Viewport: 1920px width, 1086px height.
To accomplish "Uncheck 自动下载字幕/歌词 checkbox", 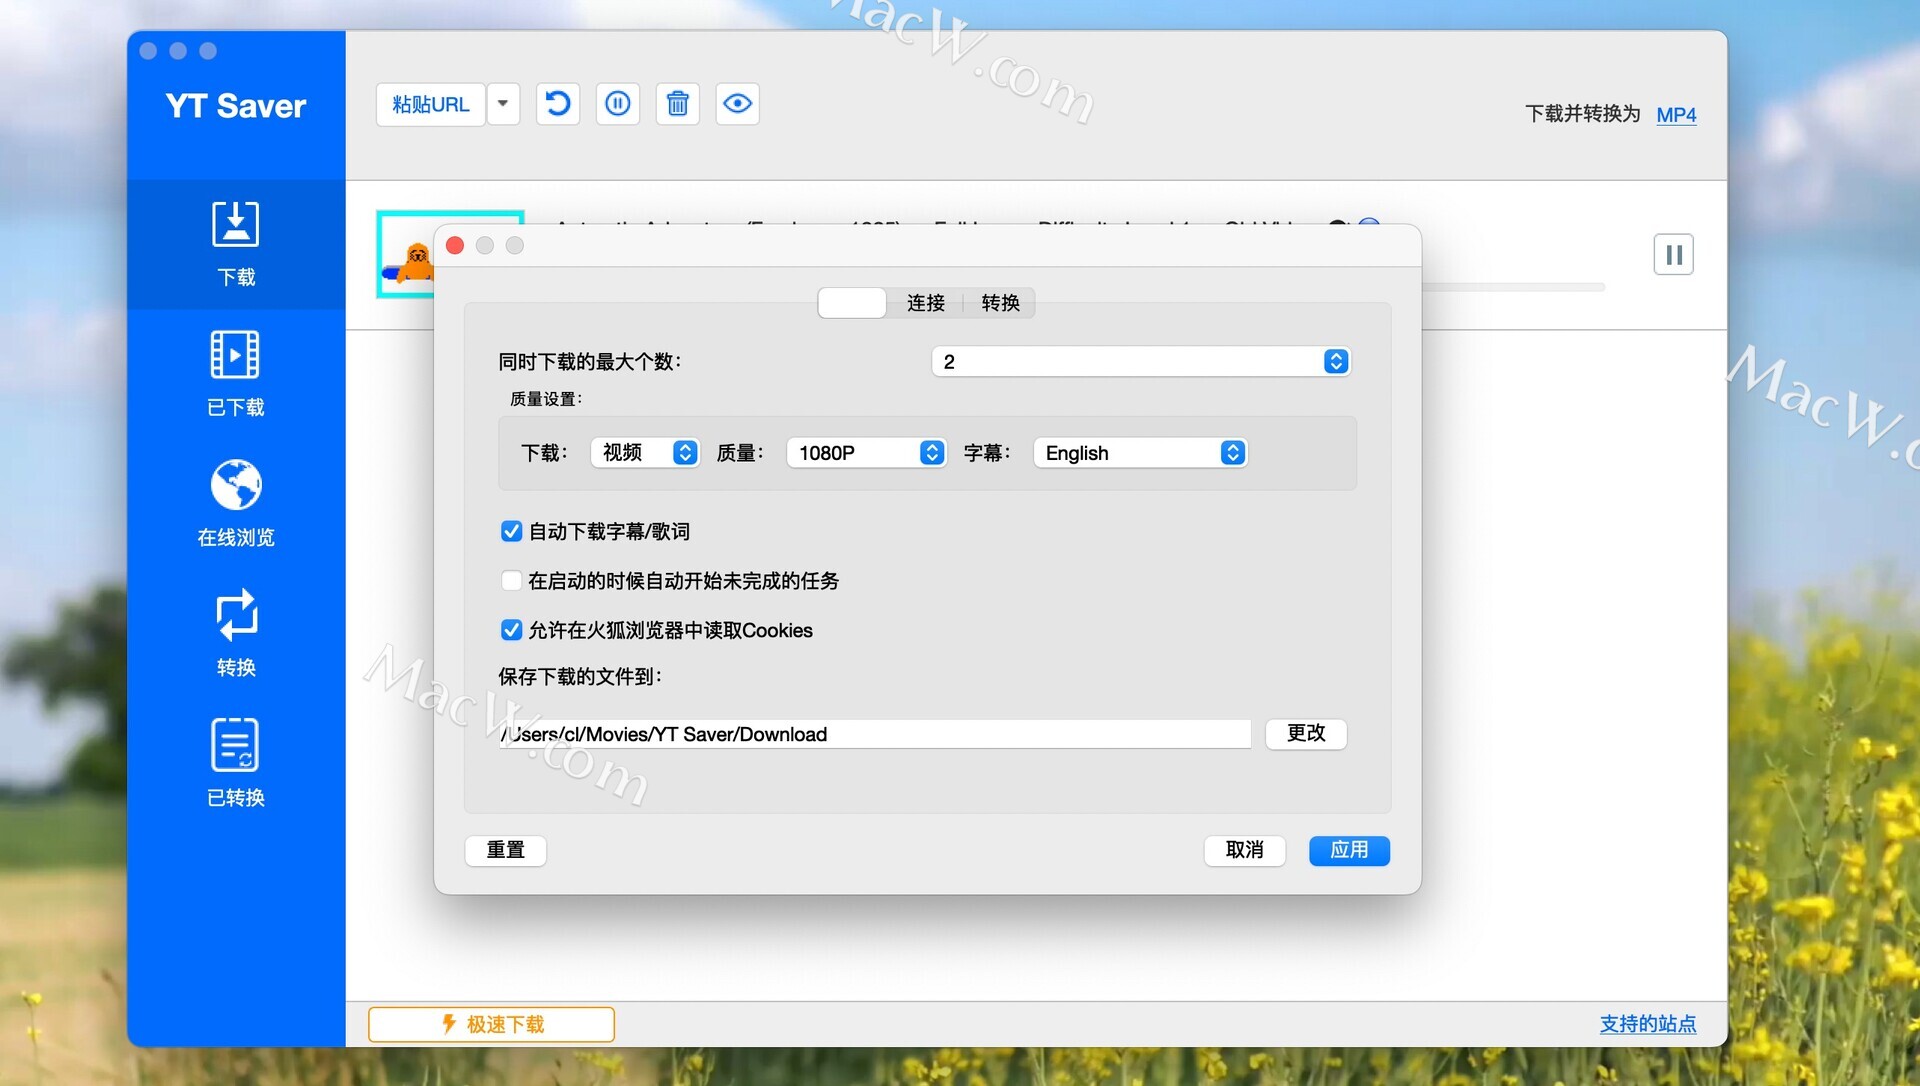I will tap(511, 531).
